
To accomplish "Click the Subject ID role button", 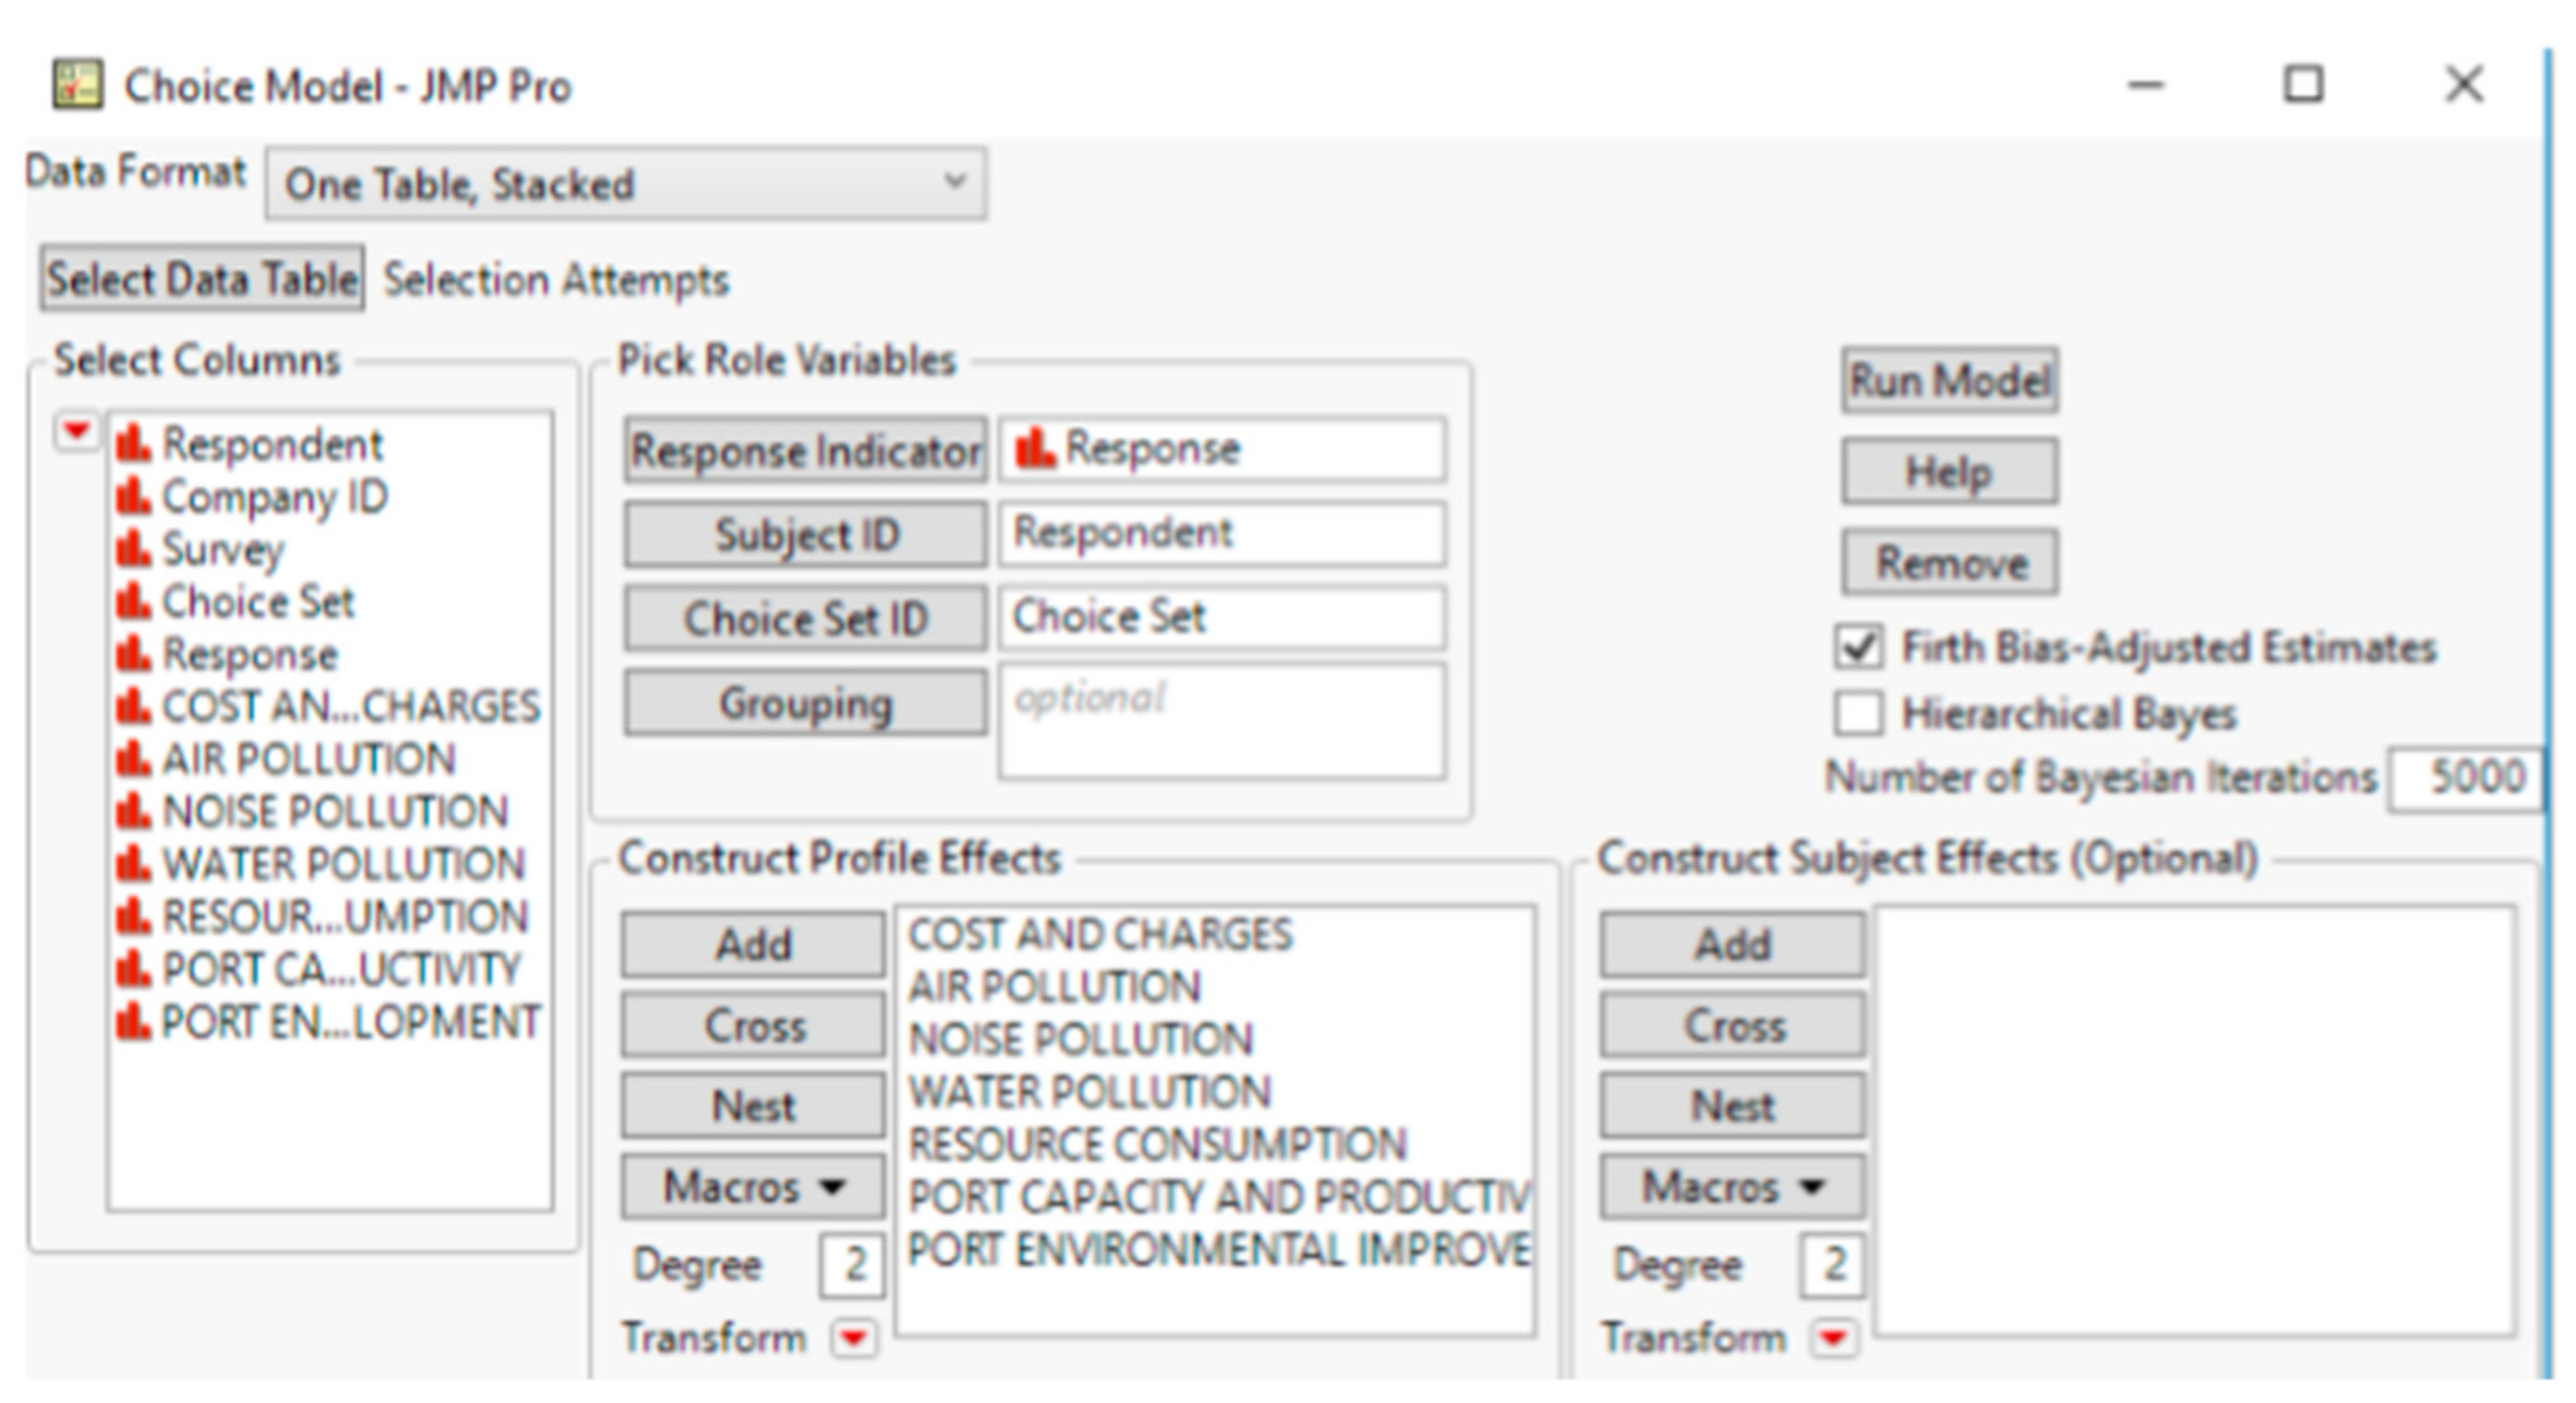I will click(x=805, y=534).
